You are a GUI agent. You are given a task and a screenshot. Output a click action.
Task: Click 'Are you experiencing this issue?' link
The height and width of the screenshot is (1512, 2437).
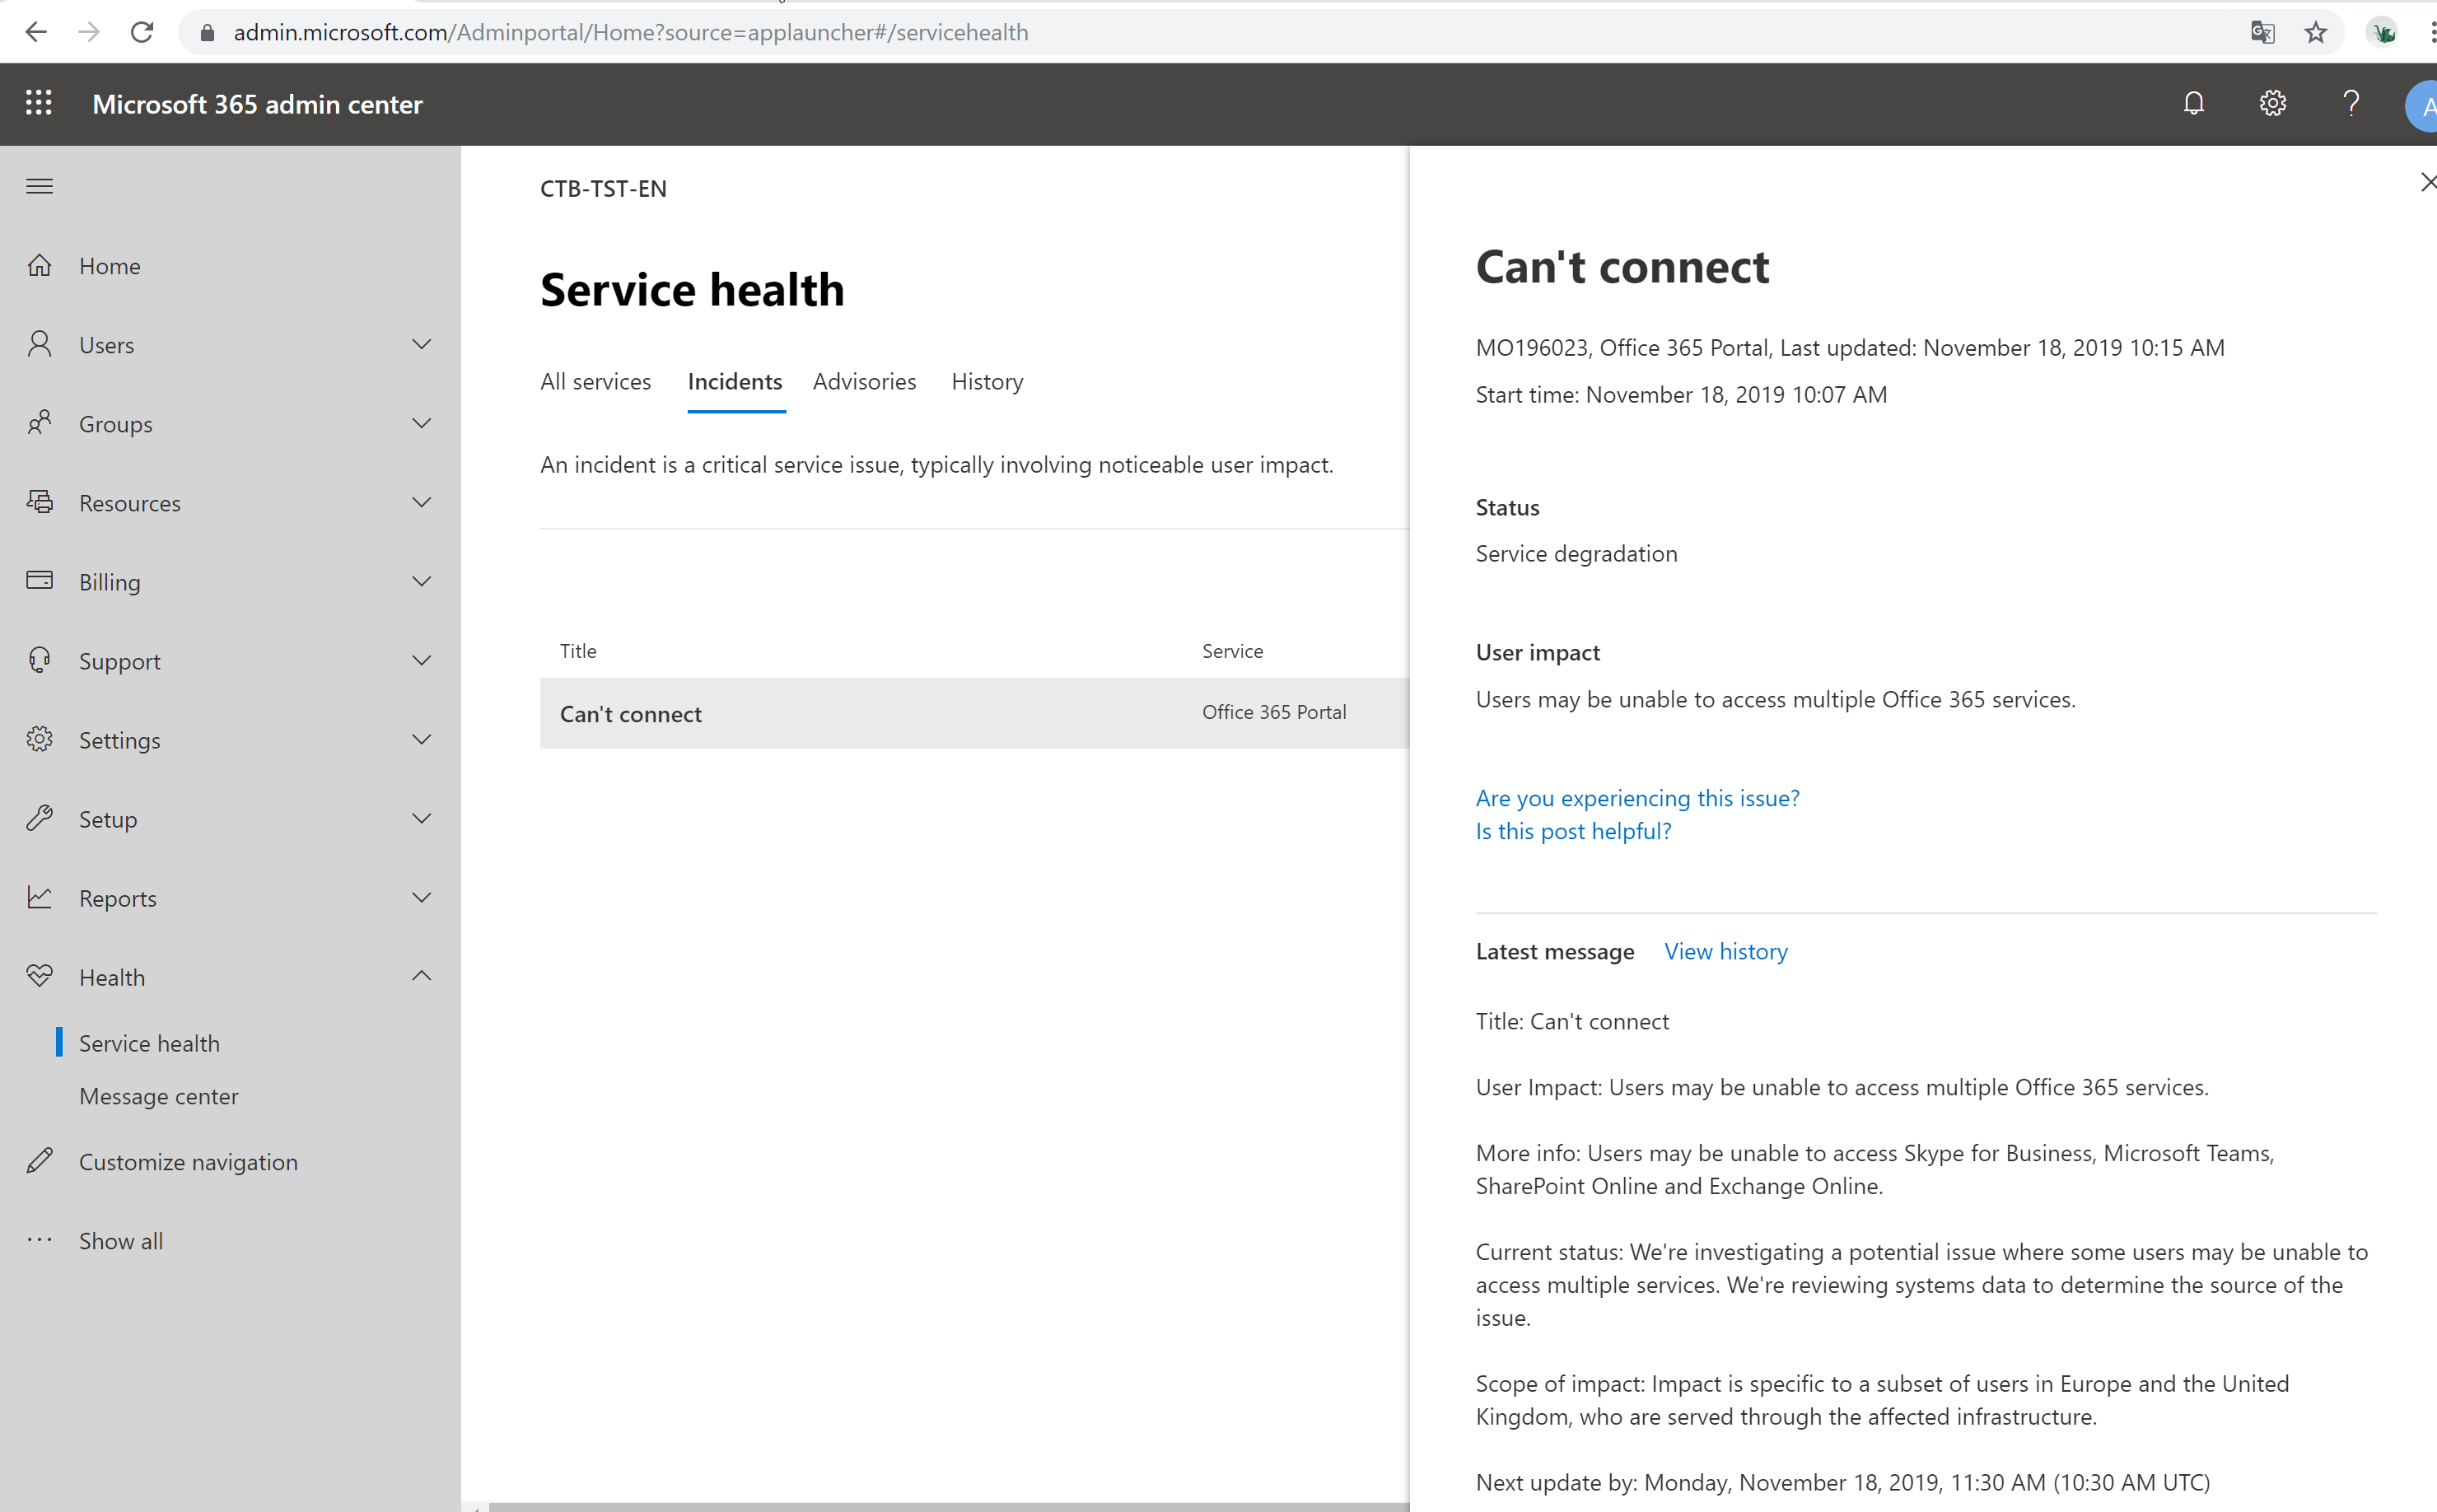point(1637,798)
